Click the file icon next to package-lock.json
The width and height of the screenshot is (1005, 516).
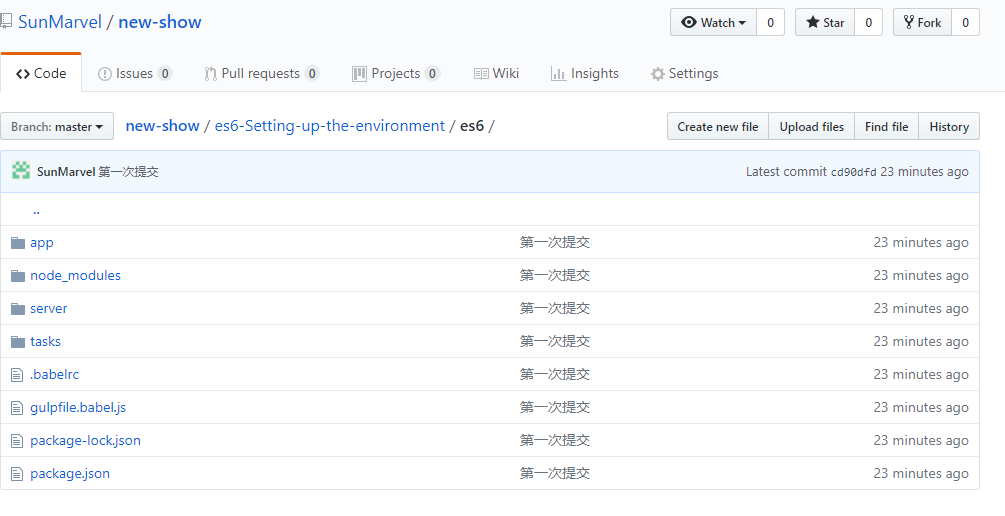pos(17,441)
